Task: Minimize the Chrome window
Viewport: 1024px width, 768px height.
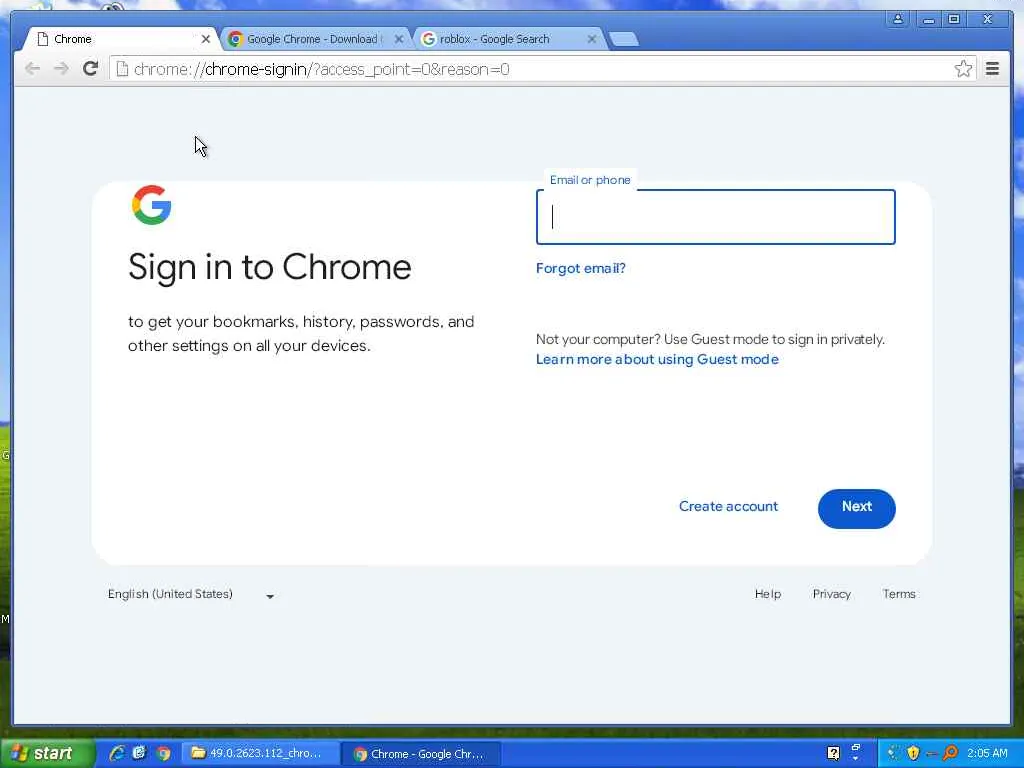Action: click(x=928, y=19)
